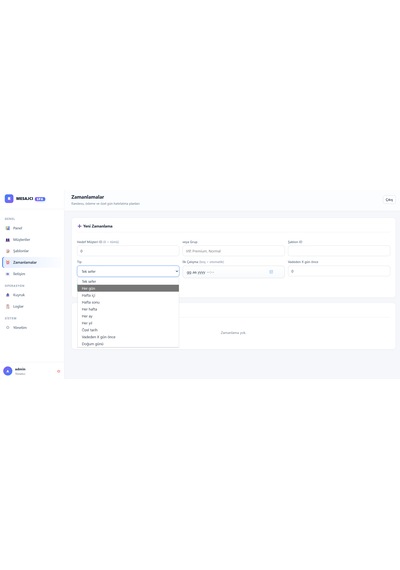Click the Yeni Zamanlama card title
Viewport: 400px width, 570px height.
coord(98,226)
